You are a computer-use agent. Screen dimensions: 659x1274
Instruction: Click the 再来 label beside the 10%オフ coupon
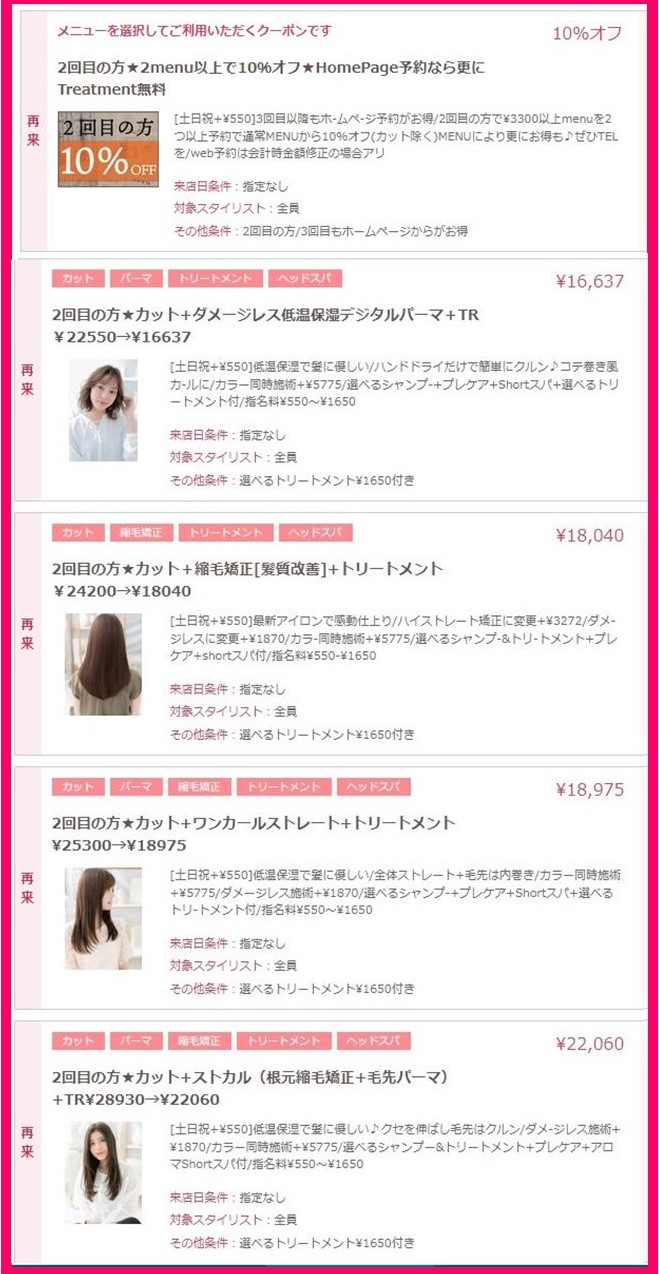(x=34, y=131)
